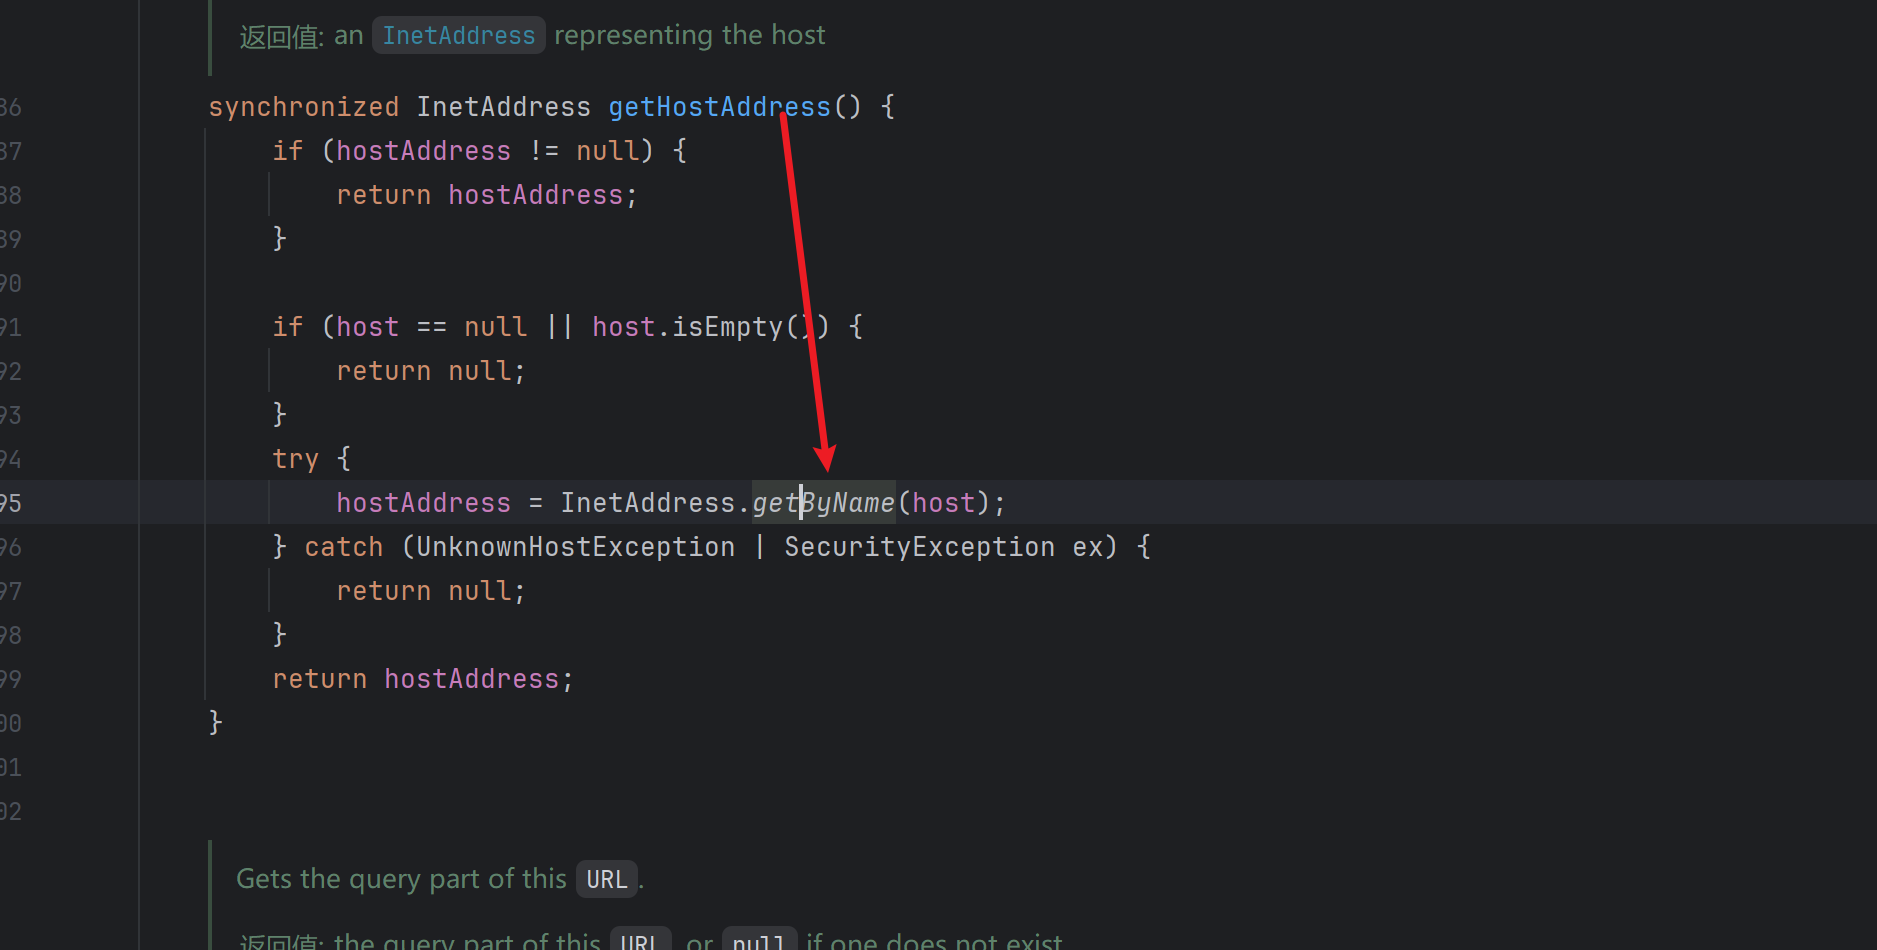Place the cursor on the isEmpty call
This screenshot has width=1877, height=950.
[x=728, y=327]
